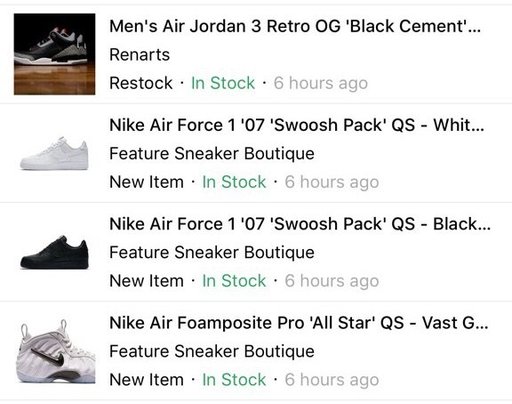The width and height of the screenshot is (512, 404).
Task: Select Air Force 1 Swoosh Pack White title
Action: pos(297,125)
